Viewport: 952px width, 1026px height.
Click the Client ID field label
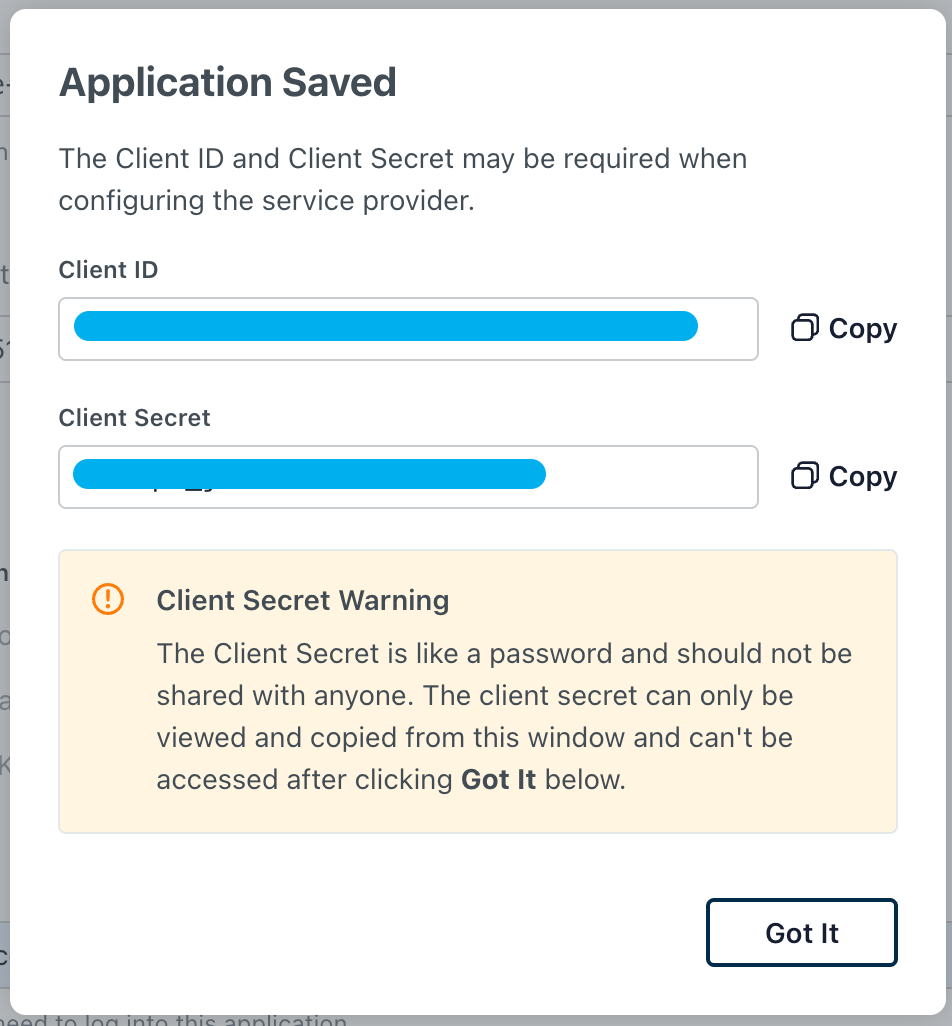[x=108, y=269]
